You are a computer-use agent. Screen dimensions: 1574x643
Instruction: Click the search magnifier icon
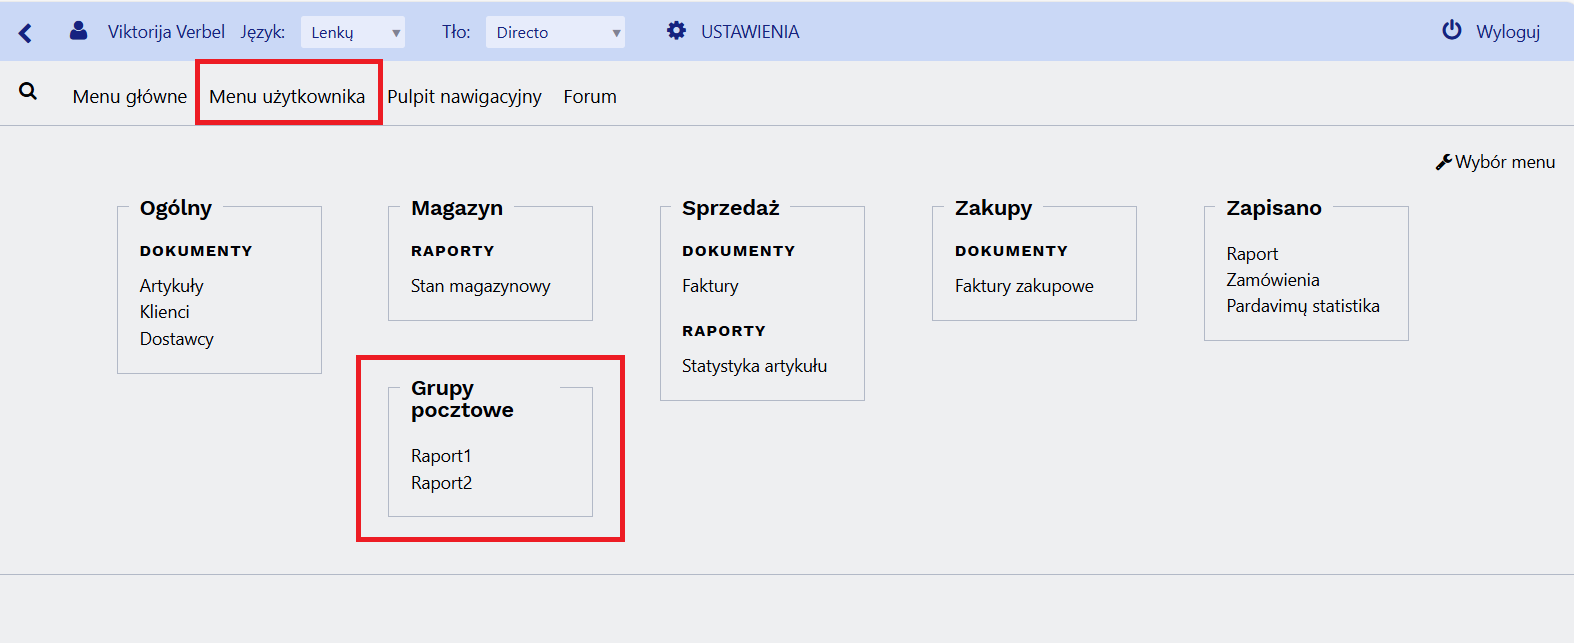[28, 91]
